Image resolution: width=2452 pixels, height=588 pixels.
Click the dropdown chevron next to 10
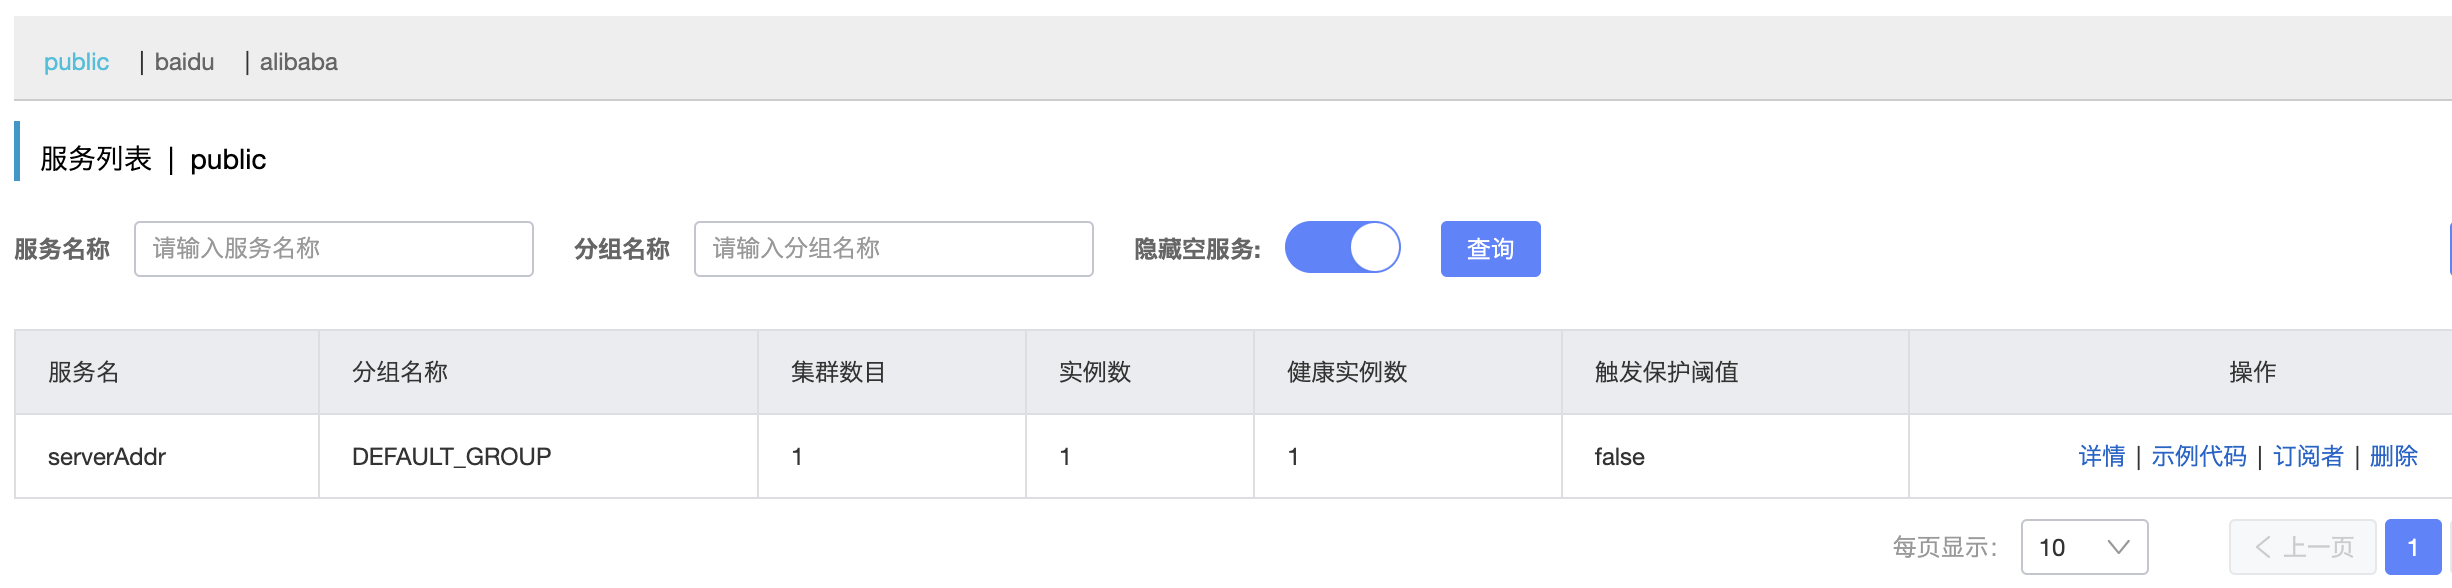pyautogui.click(x=2118, y=547)
